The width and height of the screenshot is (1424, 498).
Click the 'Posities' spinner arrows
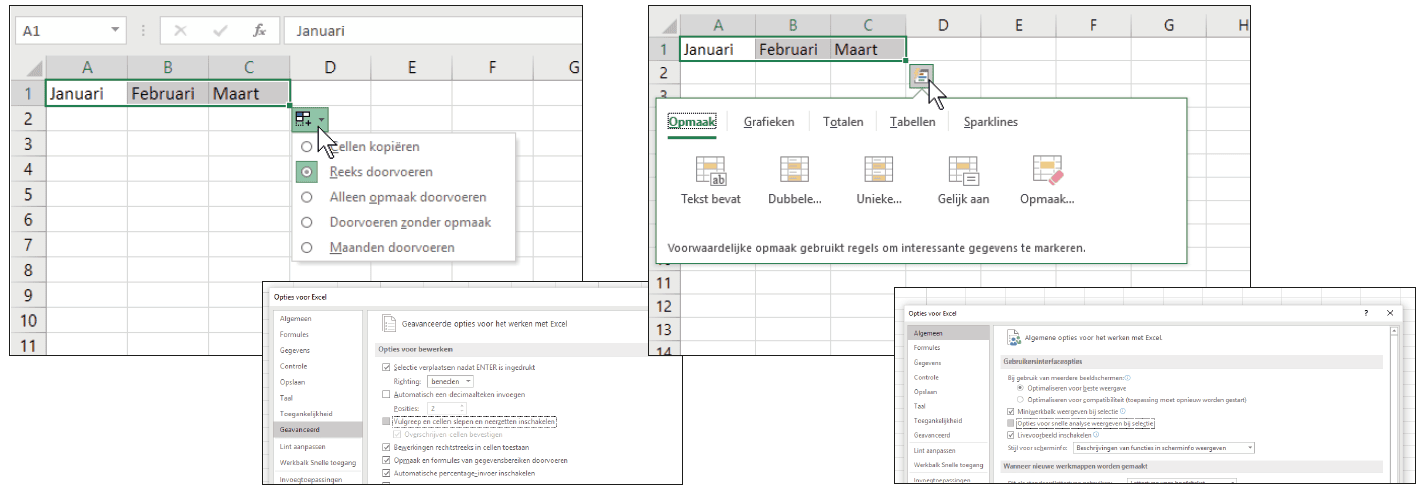point(463,408)
